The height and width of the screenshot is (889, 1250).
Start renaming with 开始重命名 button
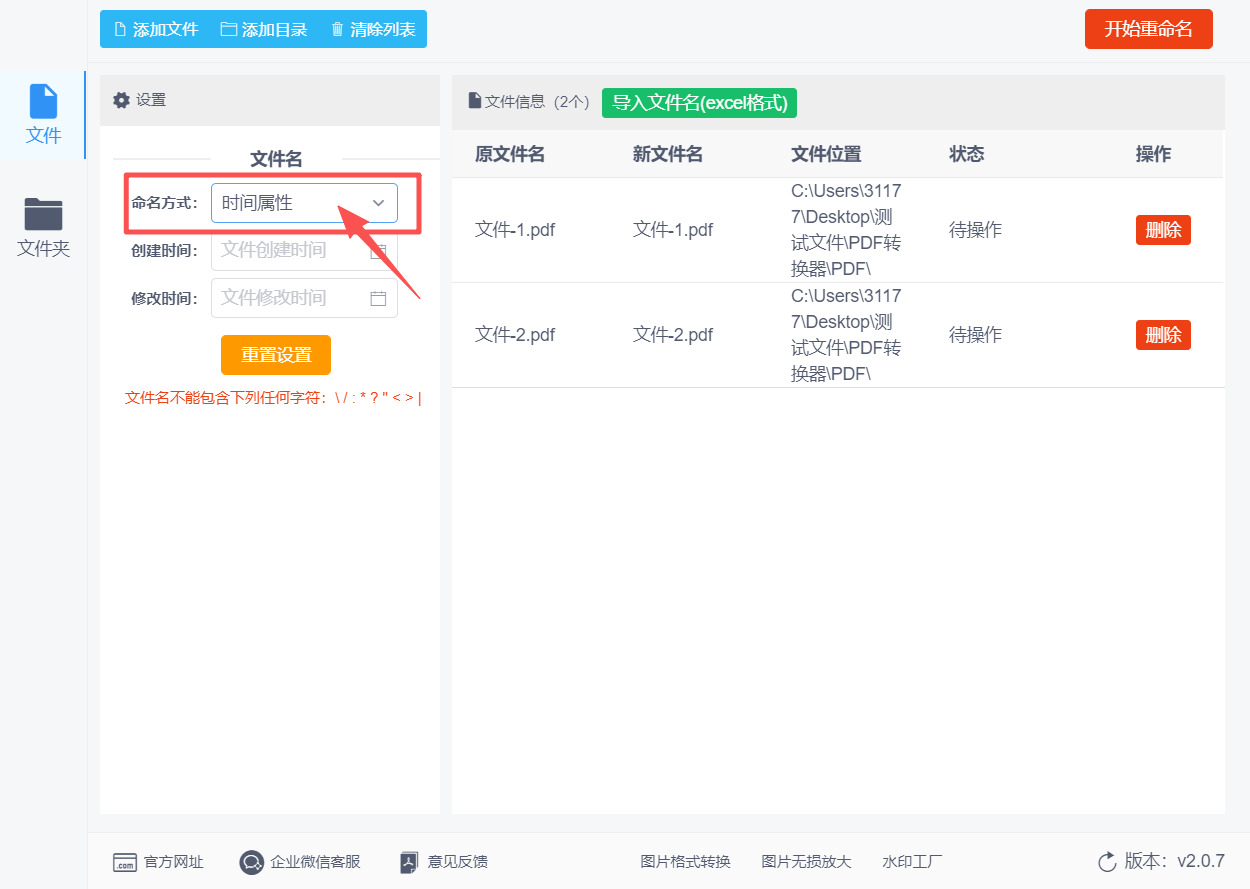coord(1148,29)
